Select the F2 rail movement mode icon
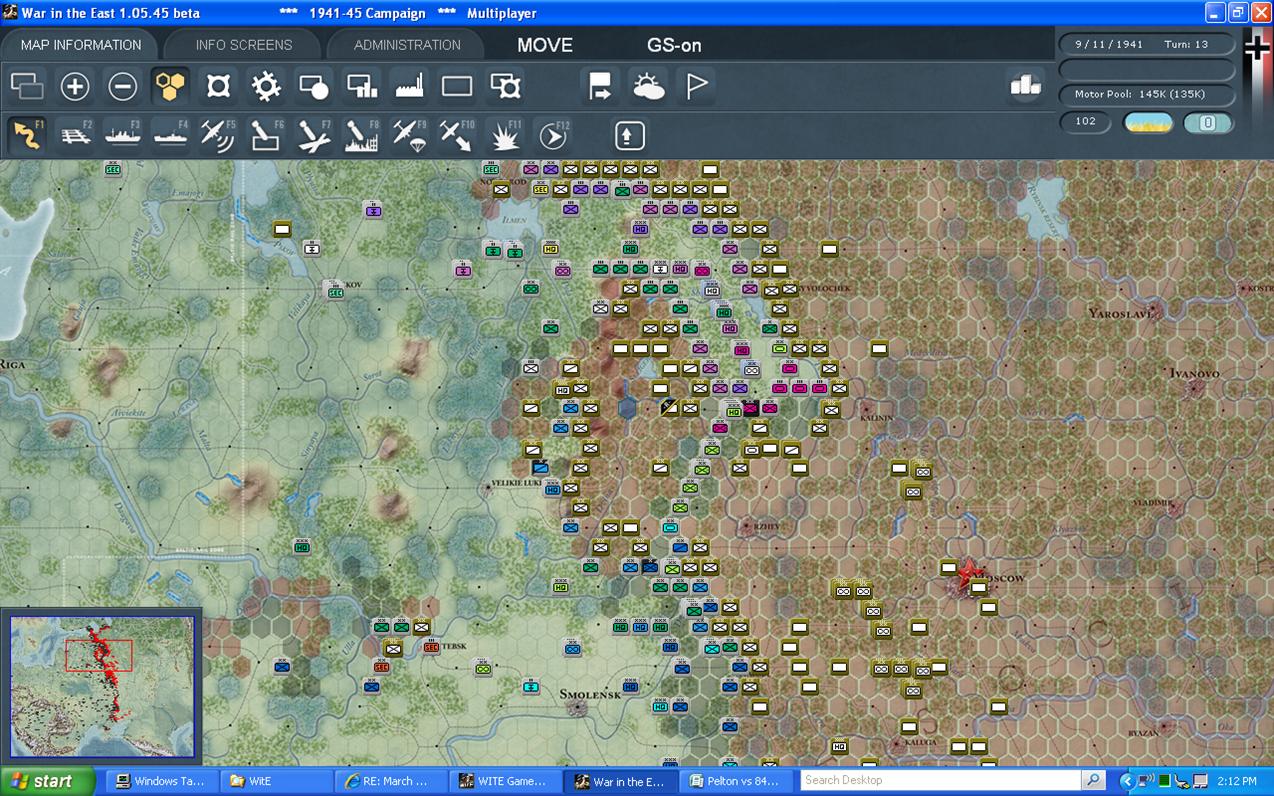Screen dimensions: 1274x796 click(76, 135)
